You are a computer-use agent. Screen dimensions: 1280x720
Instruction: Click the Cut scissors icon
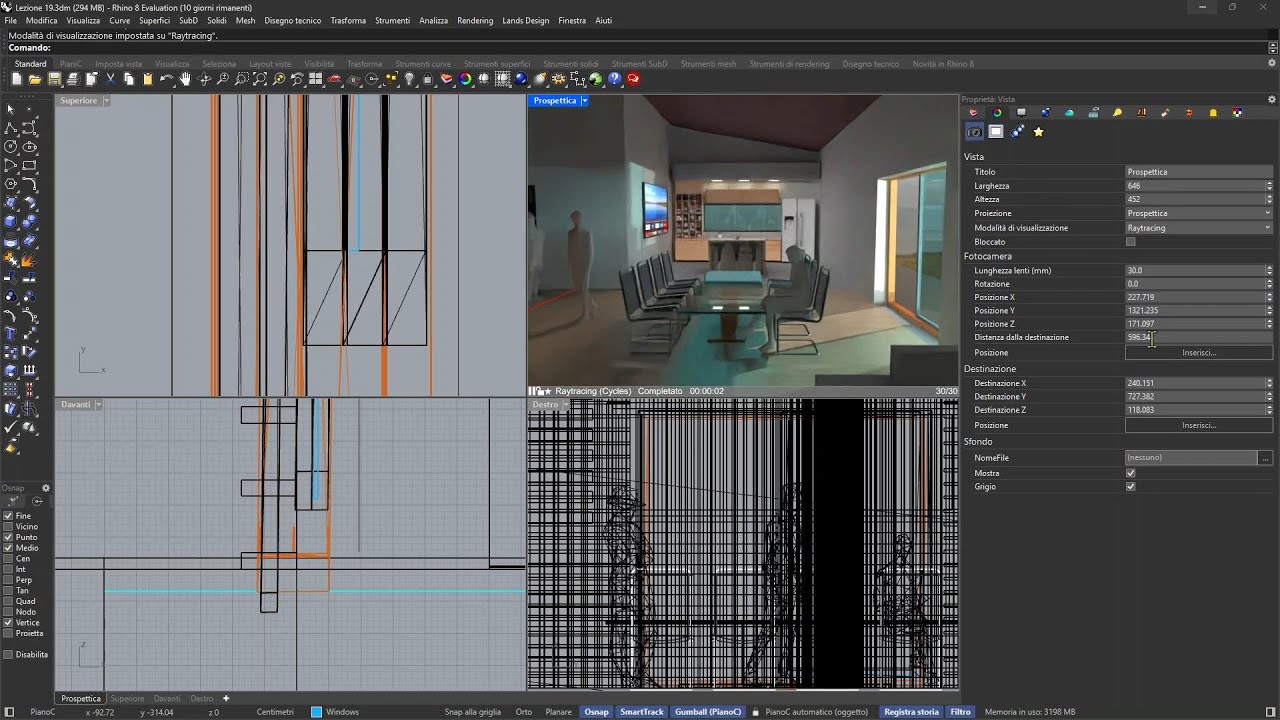[110, 79]
